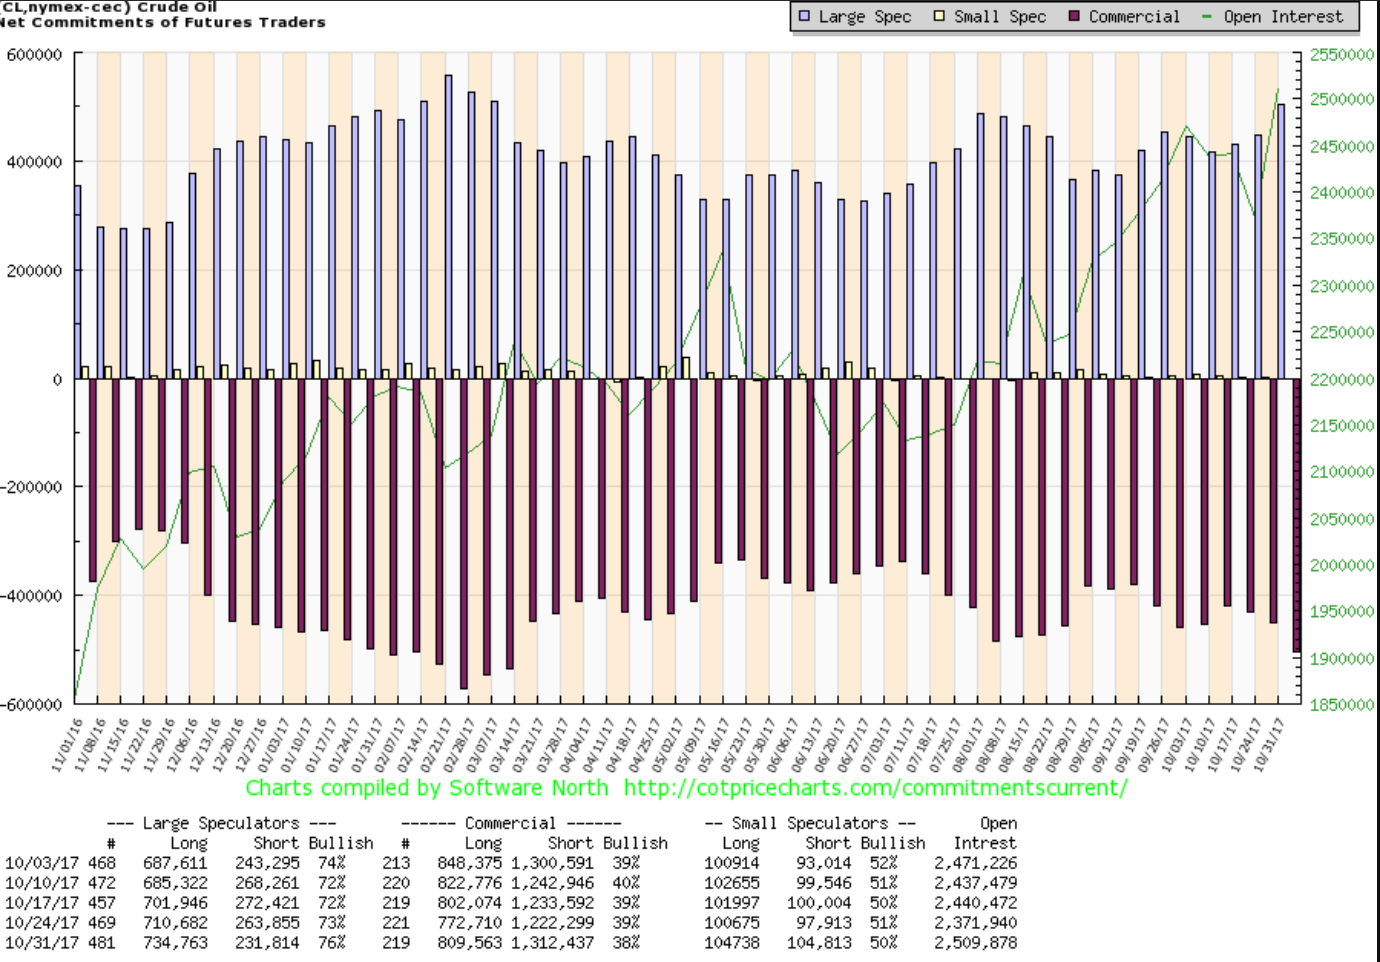Screen dimensions: 1380x962
Task: Click the -200000 left axis label
Action: (31, 487)
